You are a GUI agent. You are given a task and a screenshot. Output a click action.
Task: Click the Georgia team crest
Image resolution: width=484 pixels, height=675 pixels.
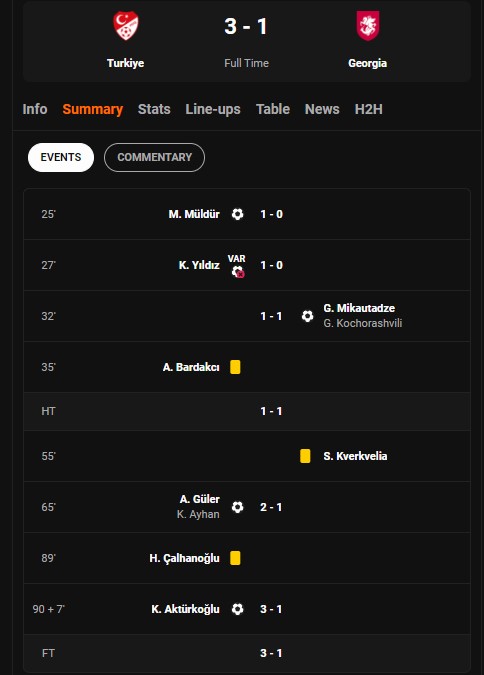tap(367, 26)
